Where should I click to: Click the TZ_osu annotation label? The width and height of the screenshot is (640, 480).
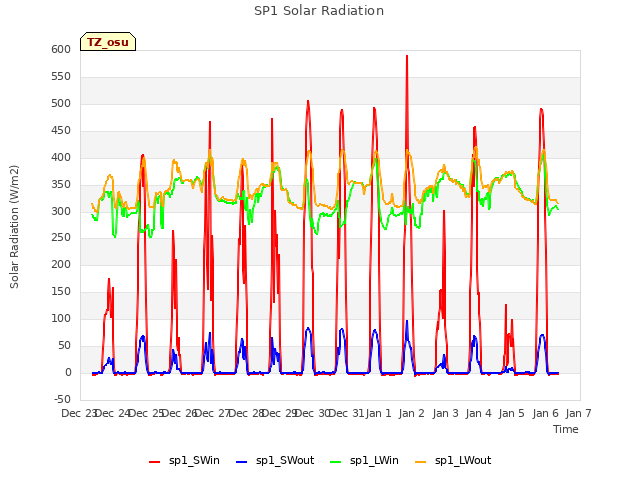click(108, 42)
